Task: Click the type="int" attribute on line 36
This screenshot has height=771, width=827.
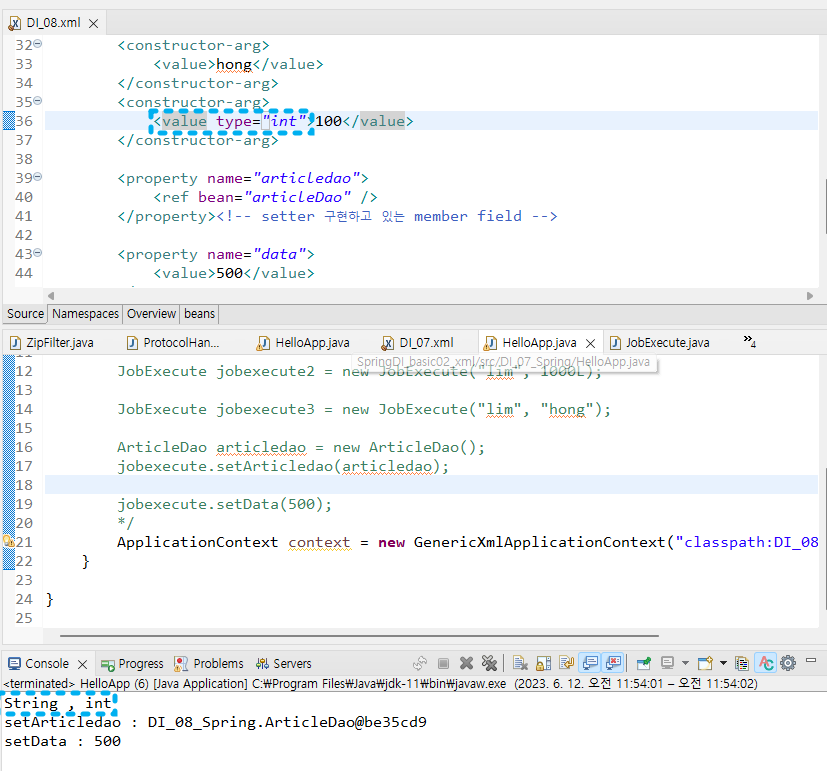Action: click(261, 121)
